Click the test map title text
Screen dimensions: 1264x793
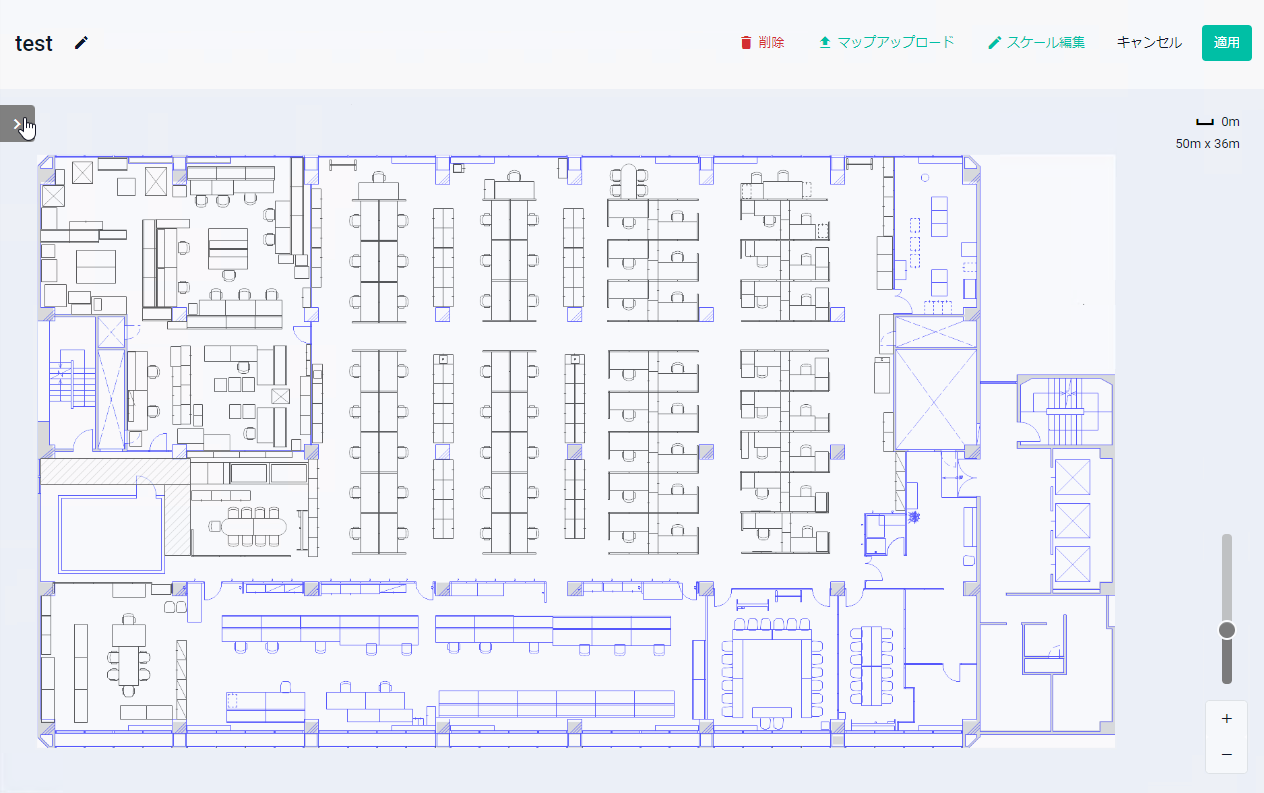point(34,44)
